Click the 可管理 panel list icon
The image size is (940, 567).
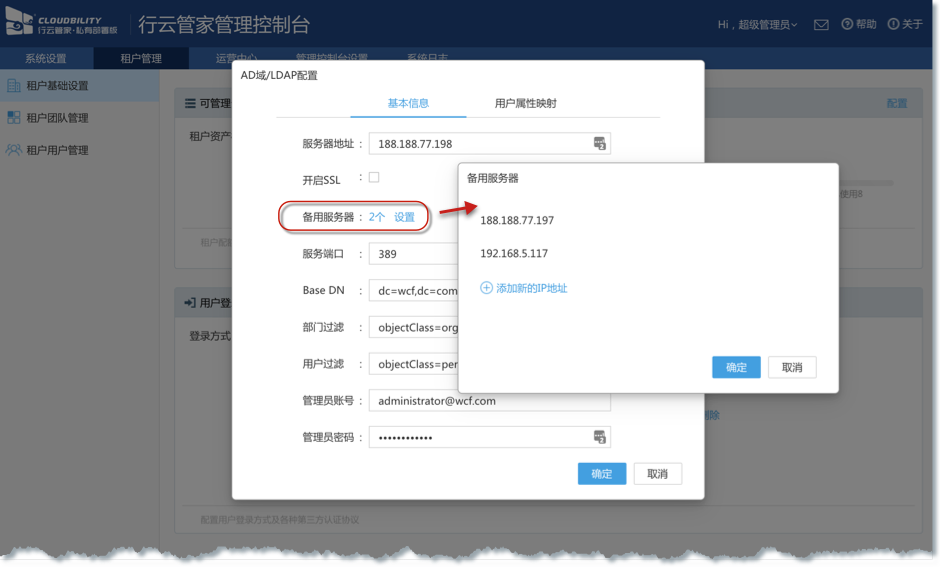[190, 104]
